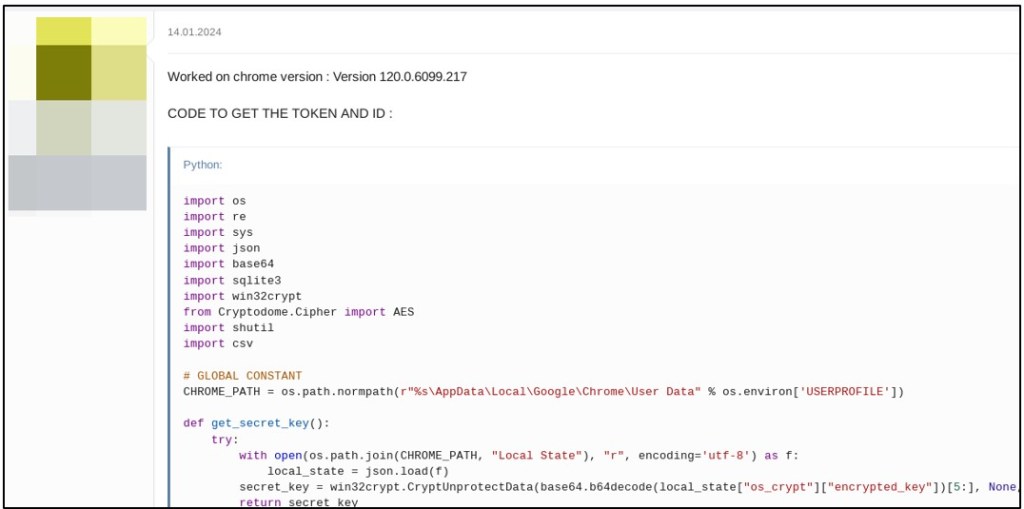The width and height of the screenshot is (1024, 509).
Task: Select the 'CODE TO GET THE TOKEN AND ID' heading
Action: pyautogui.click(x=279, y=114)
